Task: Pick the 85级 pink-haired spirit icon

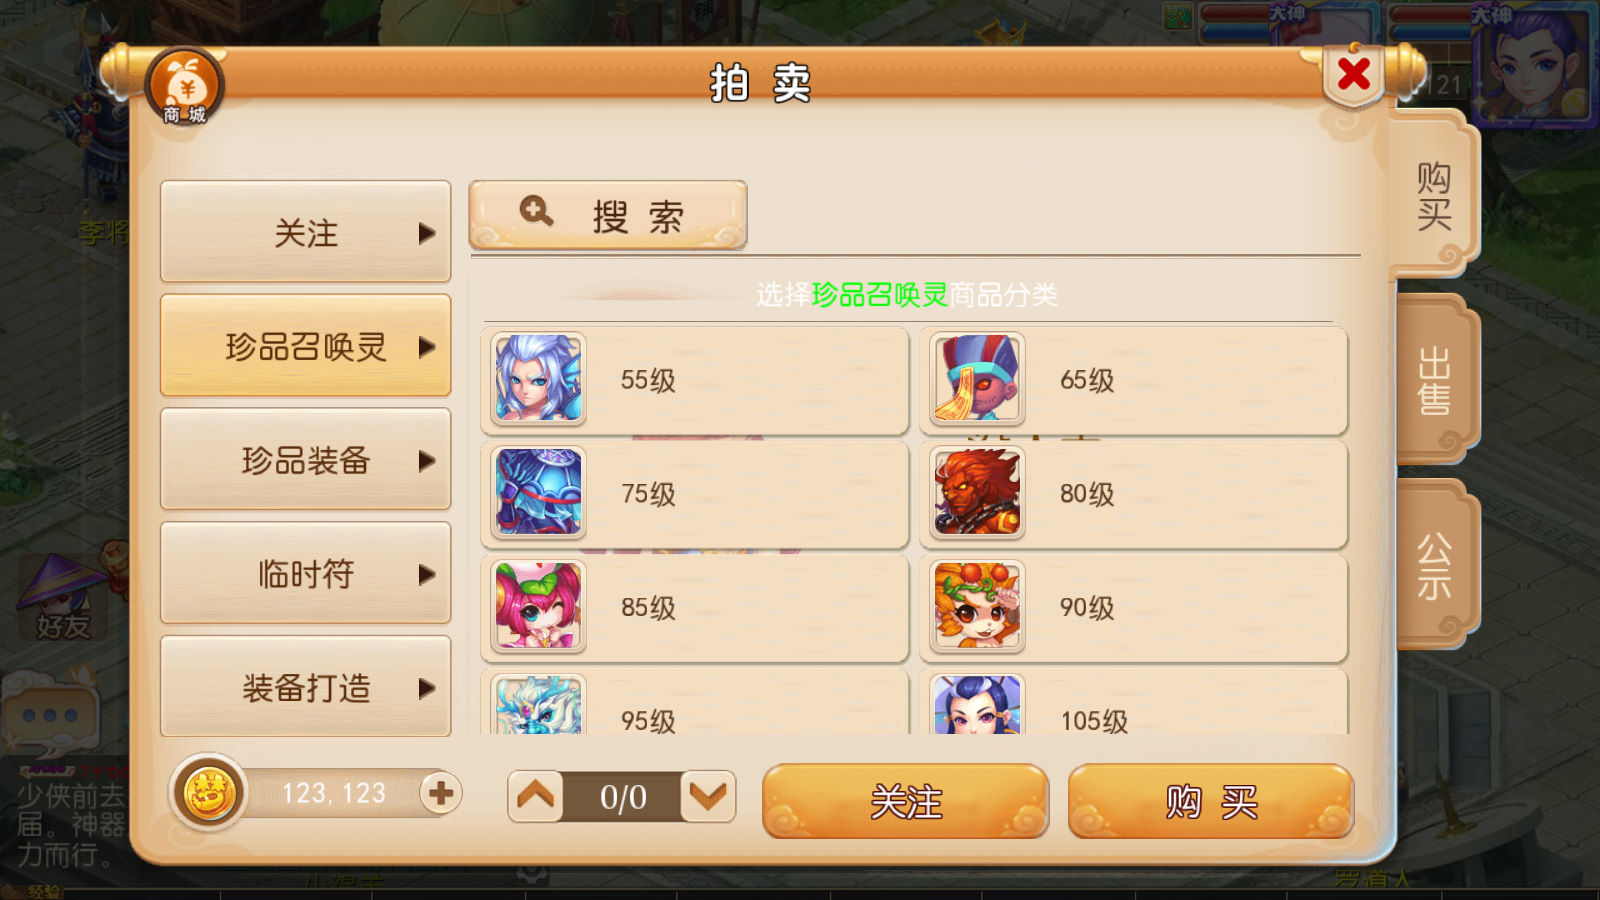Action: (538, 606)
